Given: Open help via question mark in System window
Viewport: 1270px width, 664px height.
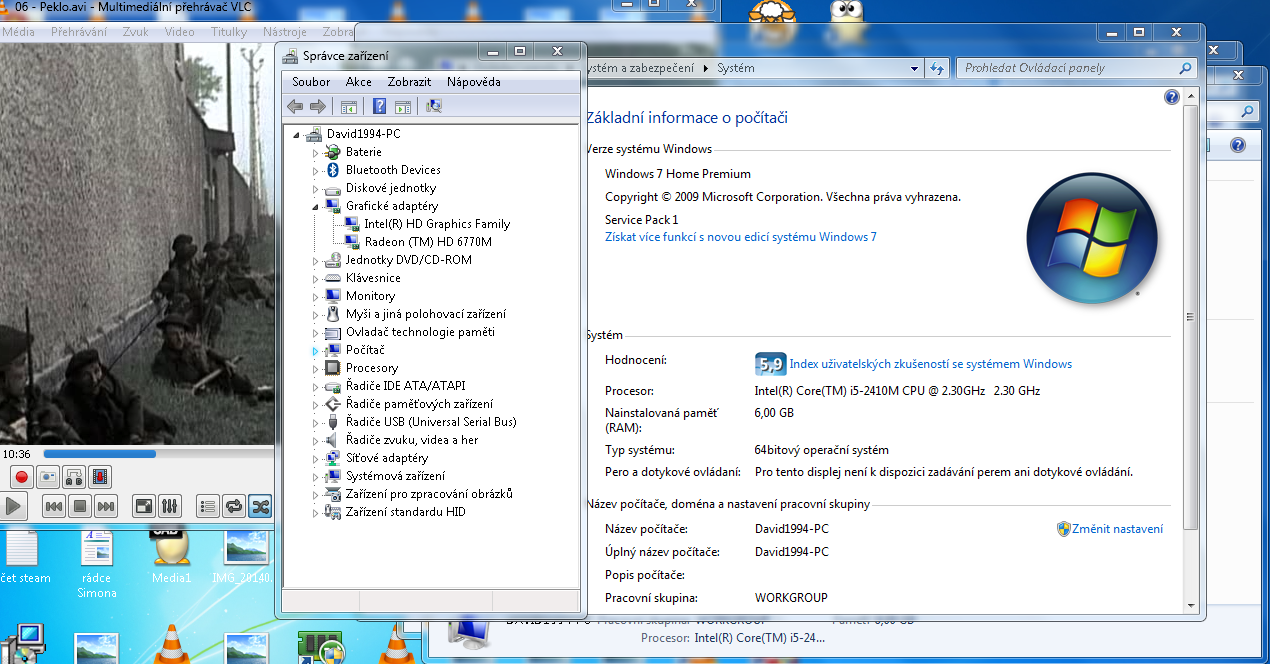Looking at the screenshot, I should point(1172,97).
